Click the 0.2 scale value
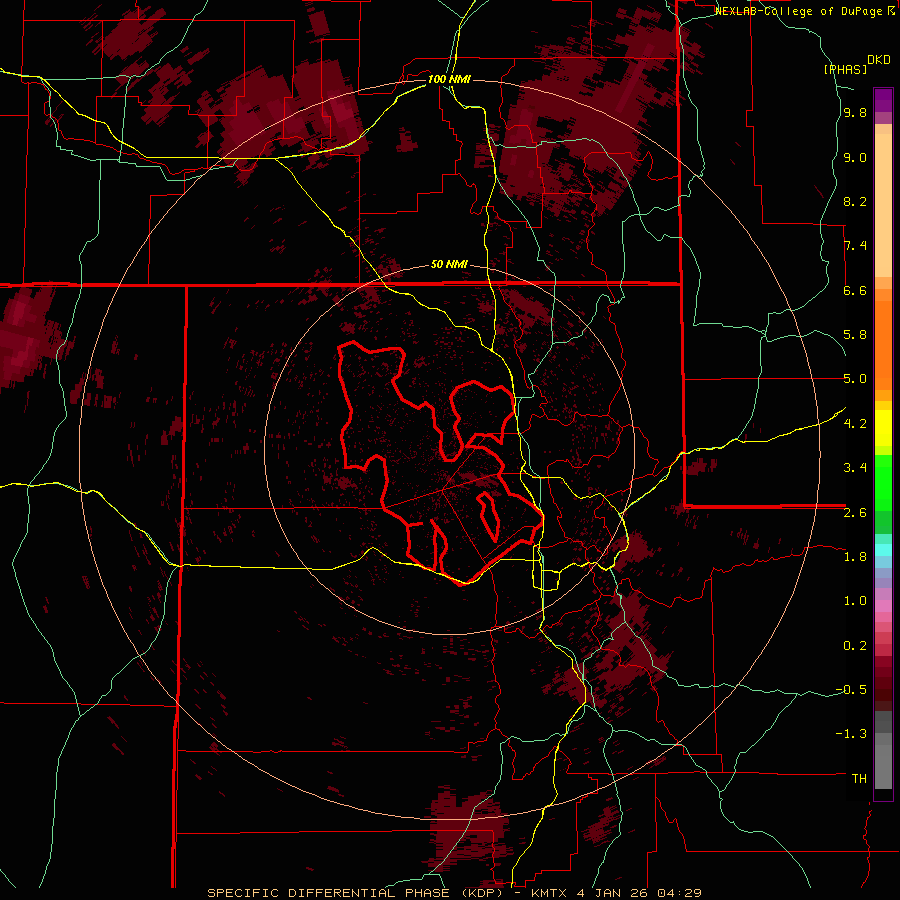This screenshot has width=900, height=900. click(x=855, y=646)
